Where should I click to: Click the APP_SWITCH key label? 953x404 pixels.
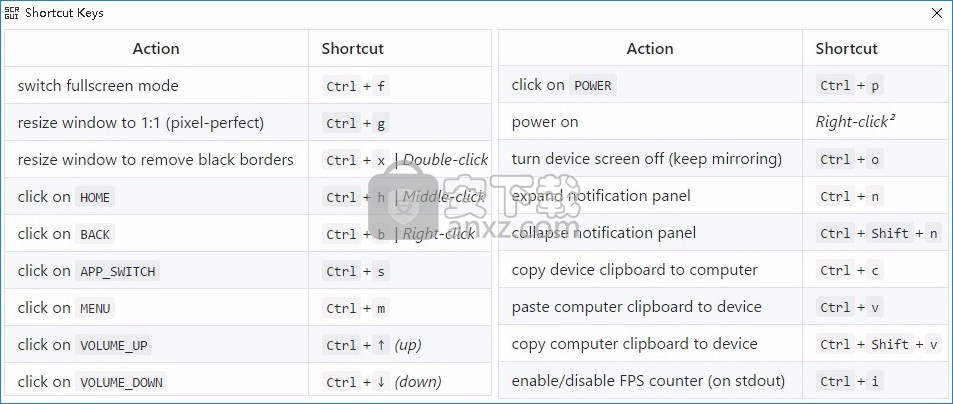pyautogui.click(x=117, y=272)
